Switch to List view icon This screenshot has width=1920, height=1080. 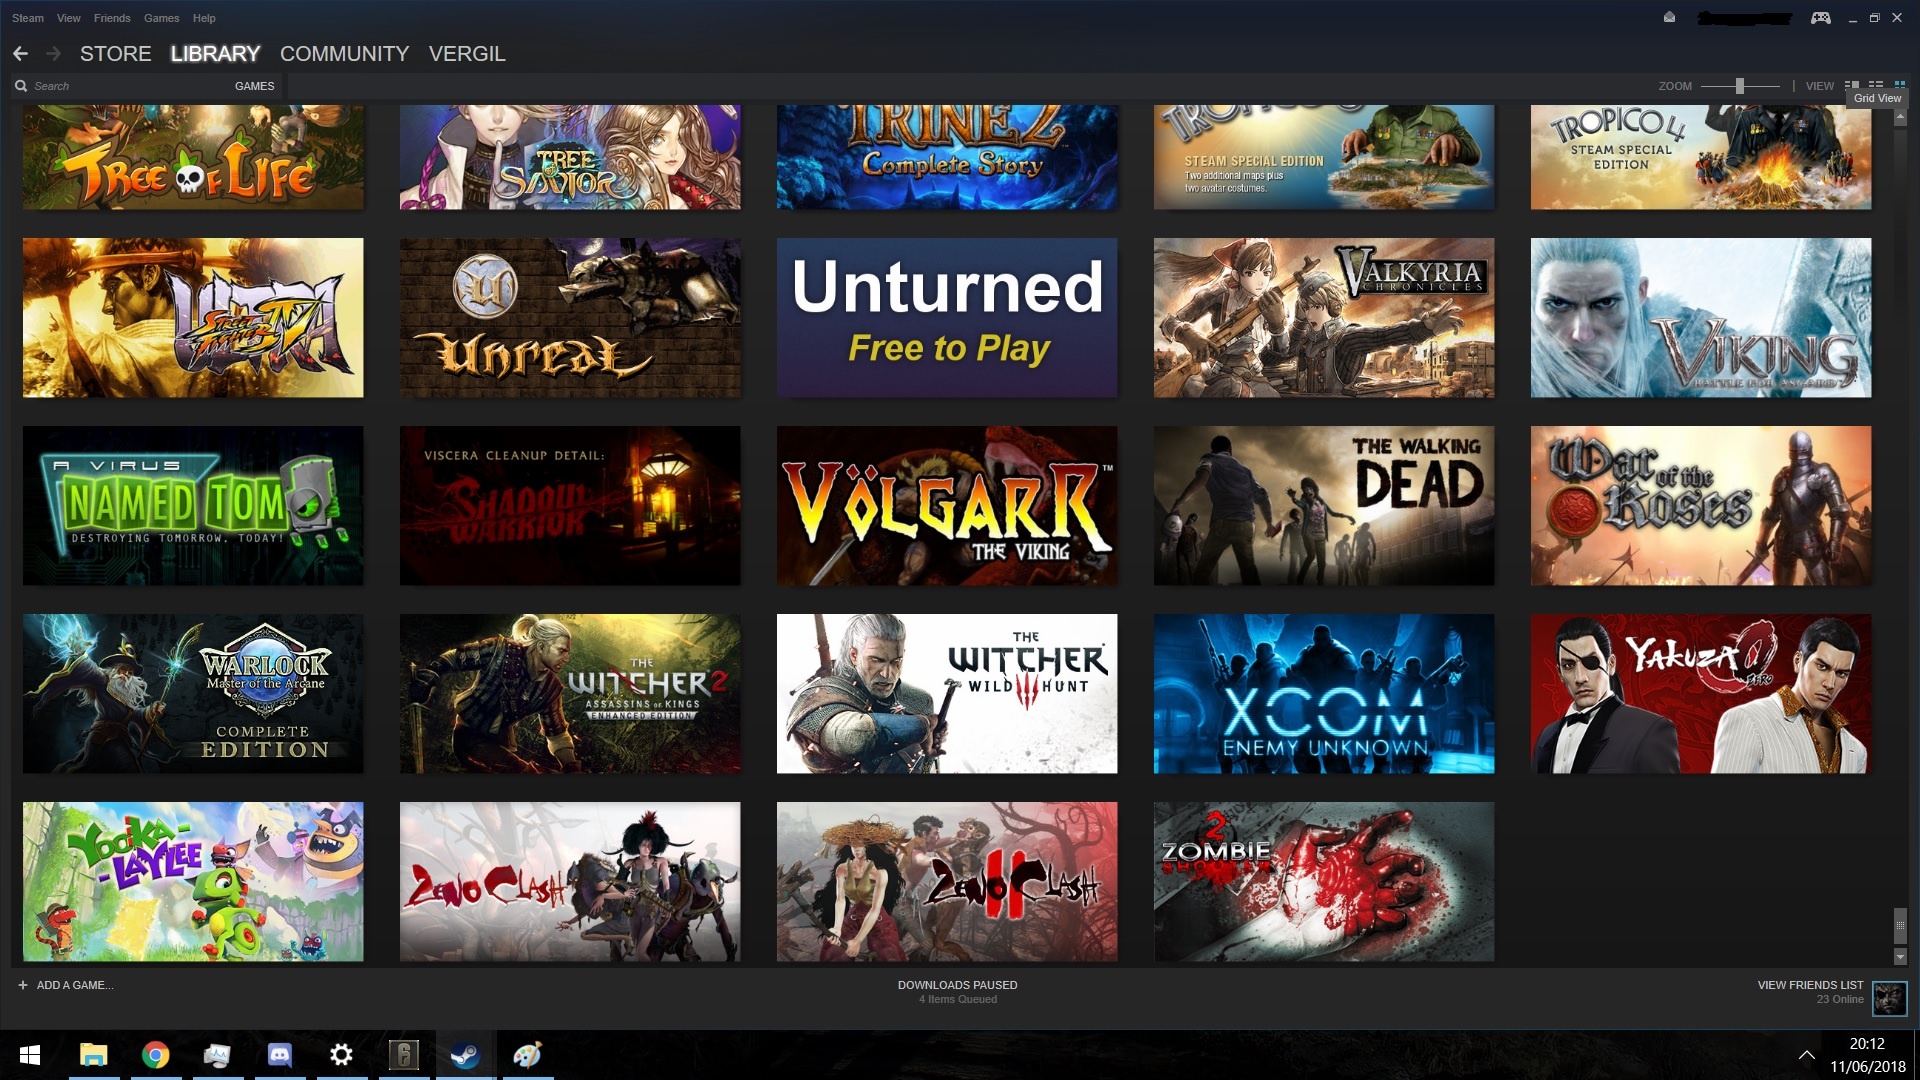[1876, 86]
